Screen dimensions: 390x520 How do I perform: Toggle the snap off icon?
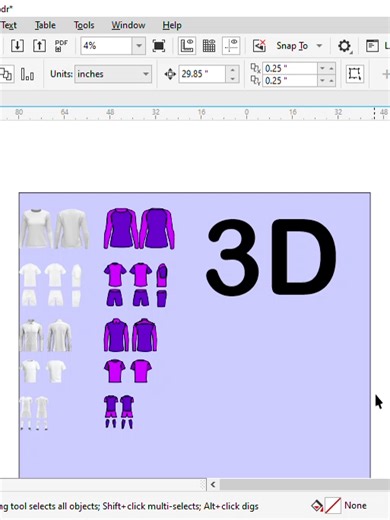[x=259, y=46]
